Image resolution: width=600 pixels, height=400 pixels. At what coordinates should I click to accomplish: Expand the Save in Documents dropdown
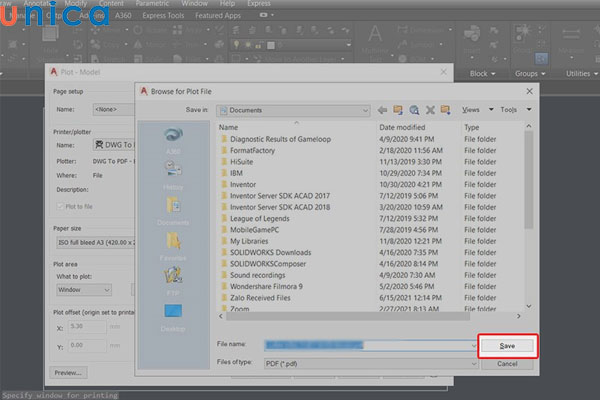[x=363, y=109]
